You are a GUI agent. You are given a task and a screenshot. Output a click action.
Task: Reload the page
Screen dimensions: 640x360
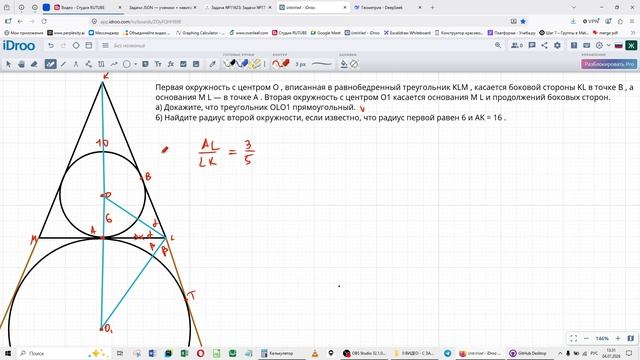click(44, 21)
